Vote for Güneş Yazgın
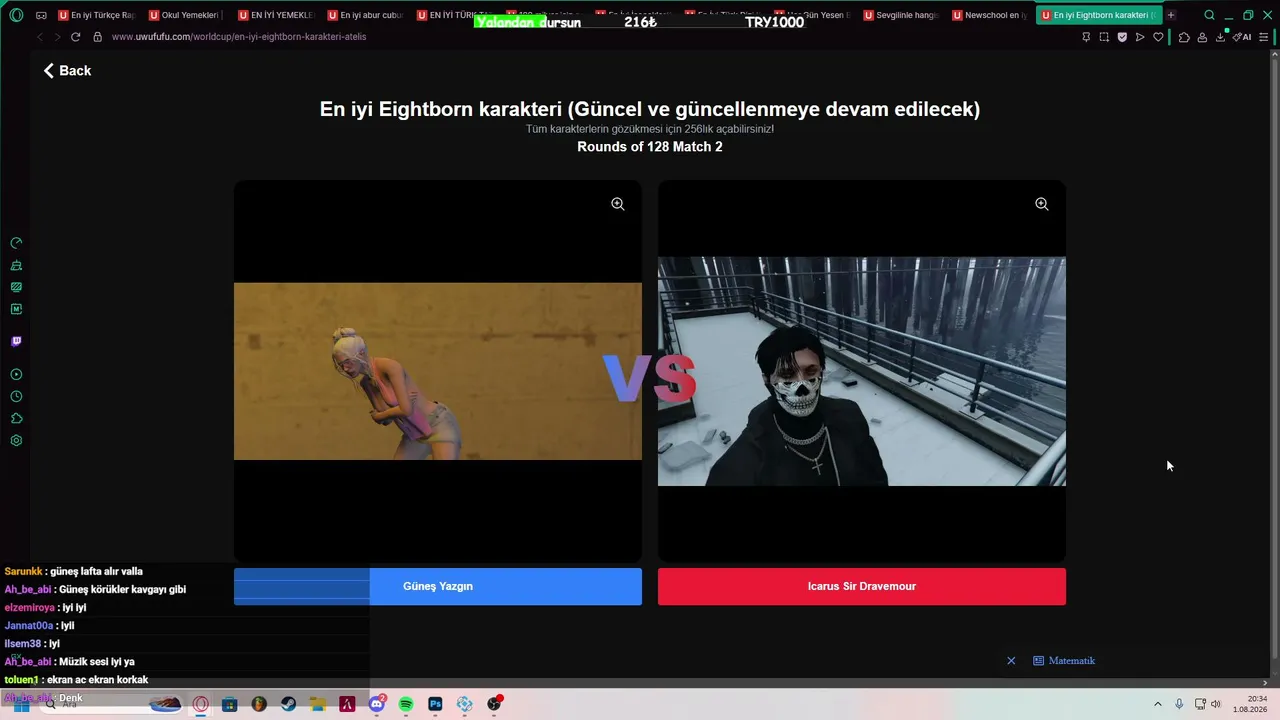1280x720 pixels. pos(438,587)
